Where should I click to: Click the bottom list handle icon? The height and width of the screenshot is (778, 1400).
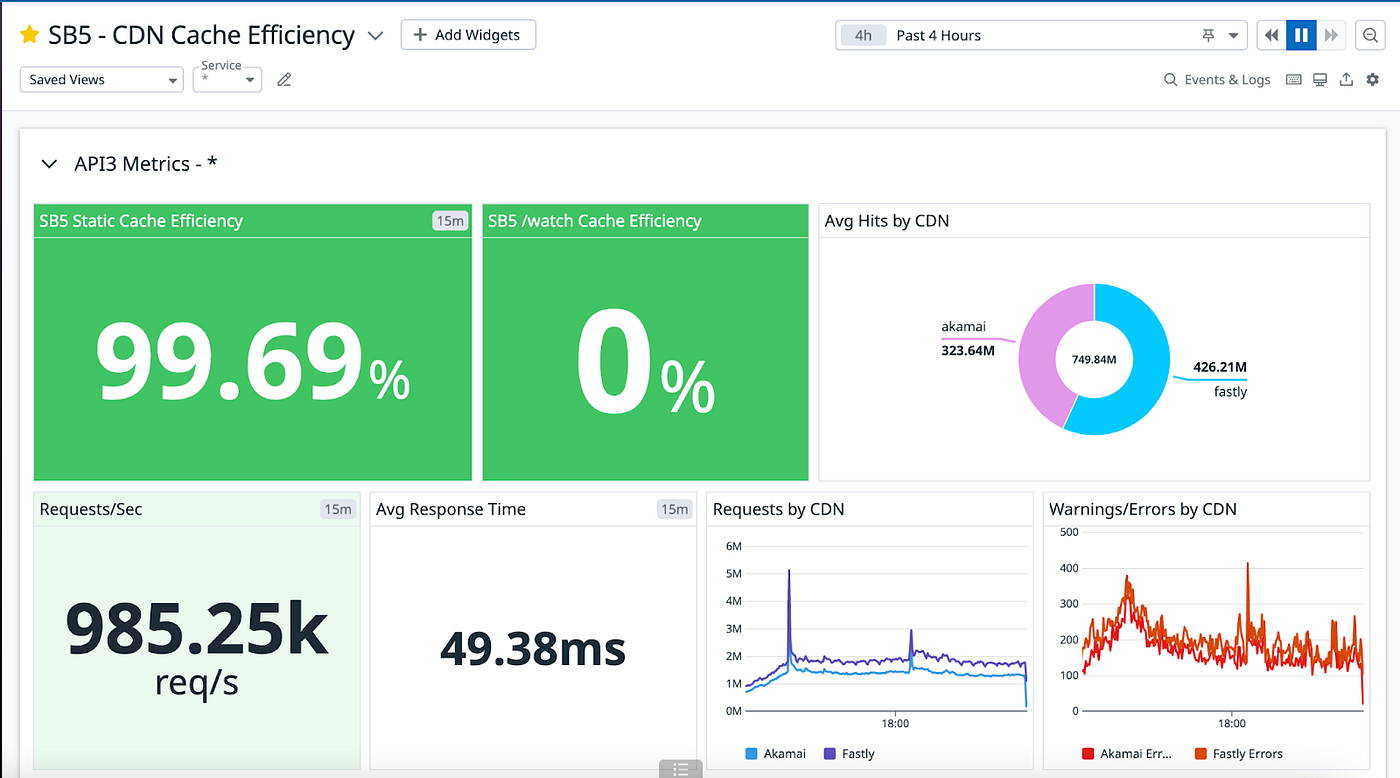(x=681, y=769)
